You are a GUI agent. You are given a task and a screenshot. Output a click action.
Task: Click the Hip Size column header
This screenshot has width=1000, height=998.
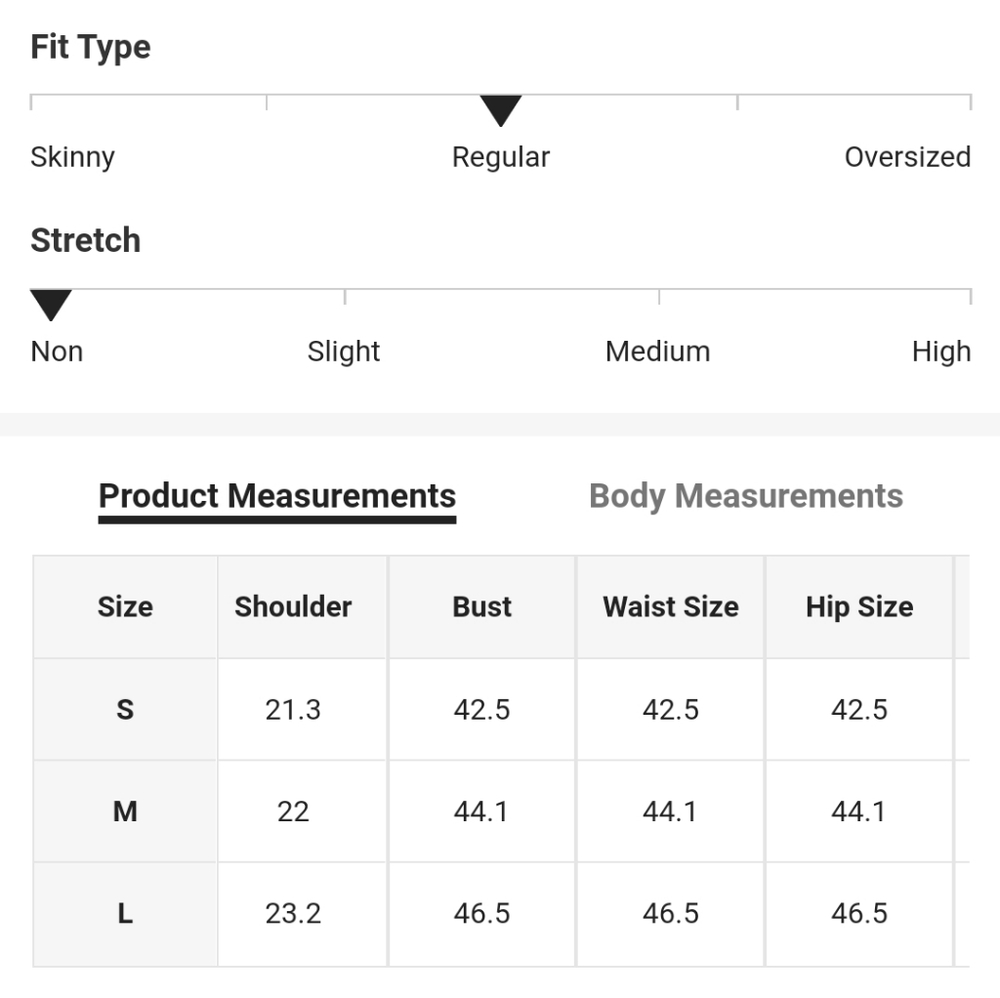pyautogui.click(x=859, y=607)
